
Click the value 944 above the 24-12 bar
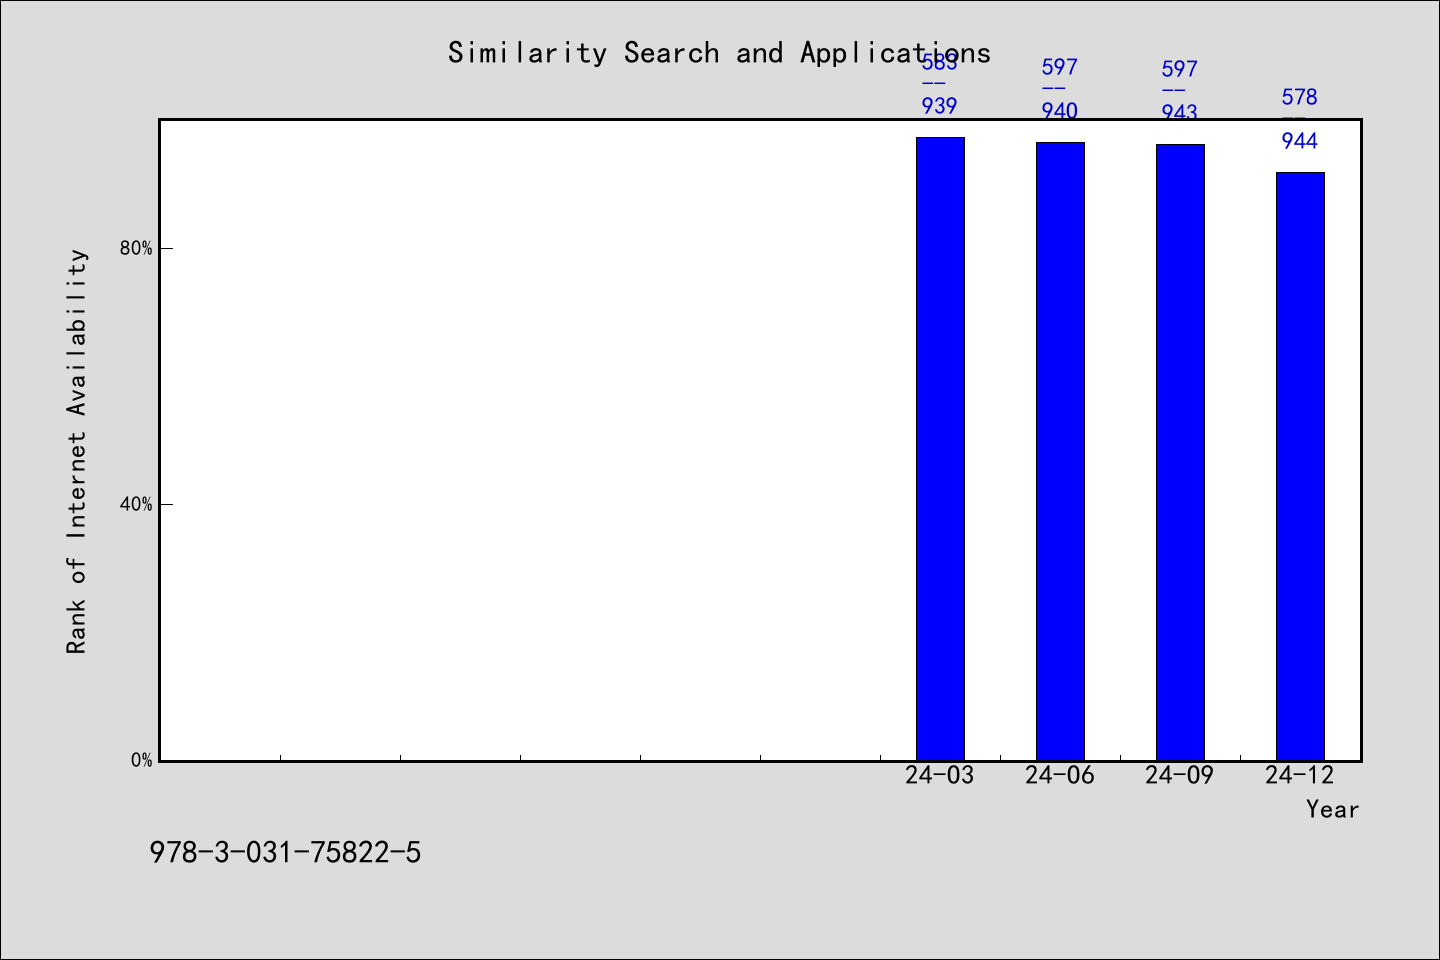1300,141
